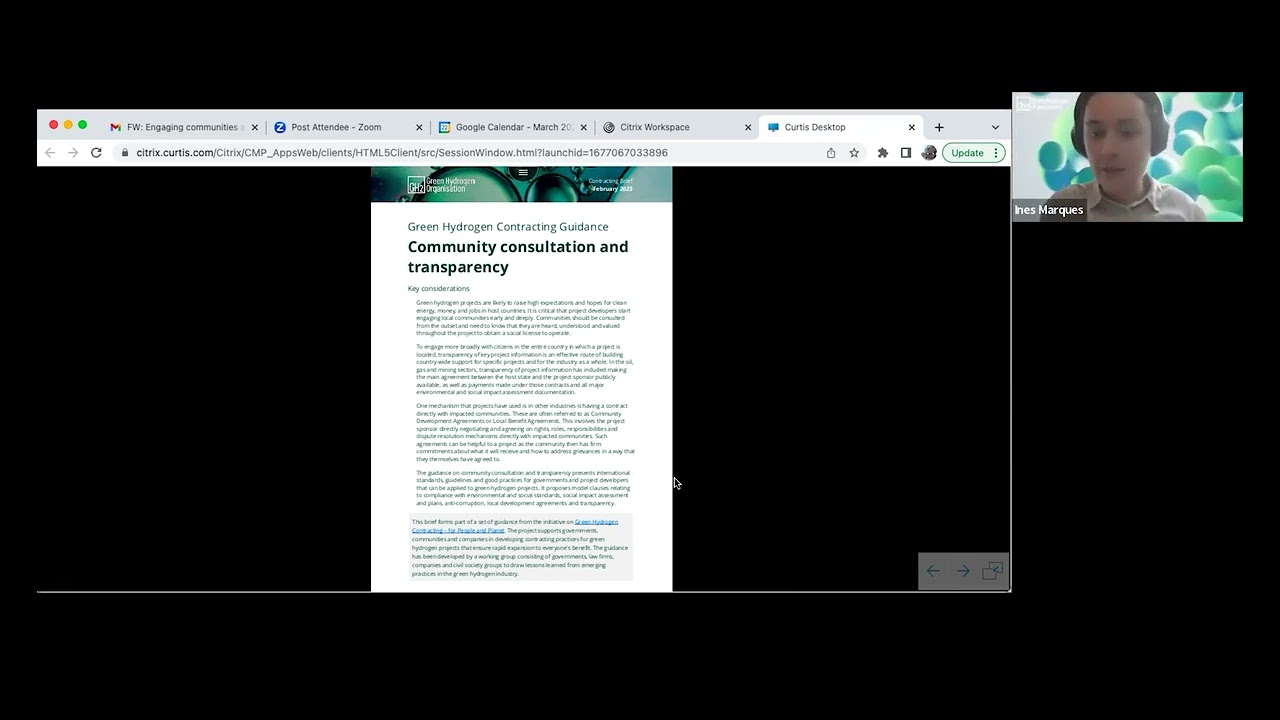This screenshot has height=720, width=1280.
Task: View site info via the lock icon
Action: tap(124, 153)
